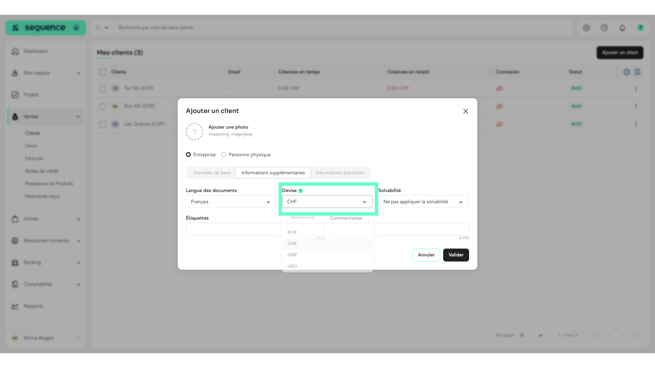
Task: Select the Entreprise radio button
Action: pos(188,155)
